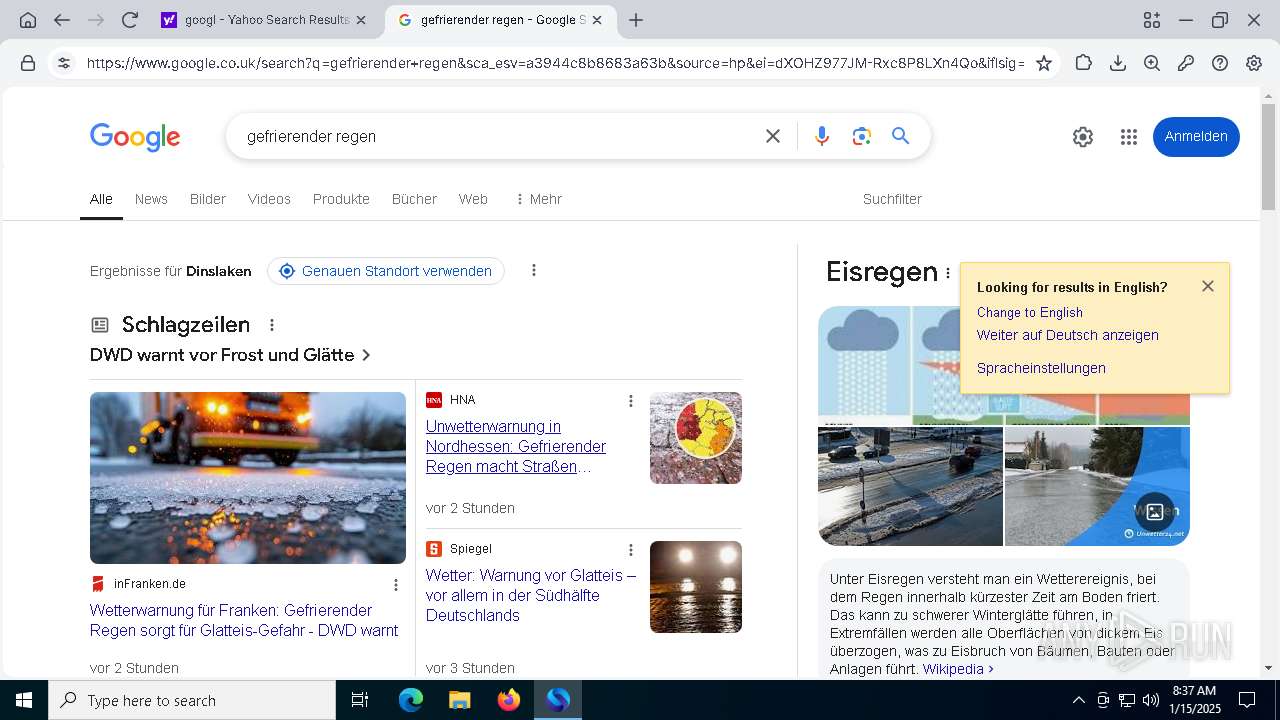Viewport: 1280px width, 720px height.
Task: Open the Spiegel headlights thumbnail
Action: (x=696, y=587)
